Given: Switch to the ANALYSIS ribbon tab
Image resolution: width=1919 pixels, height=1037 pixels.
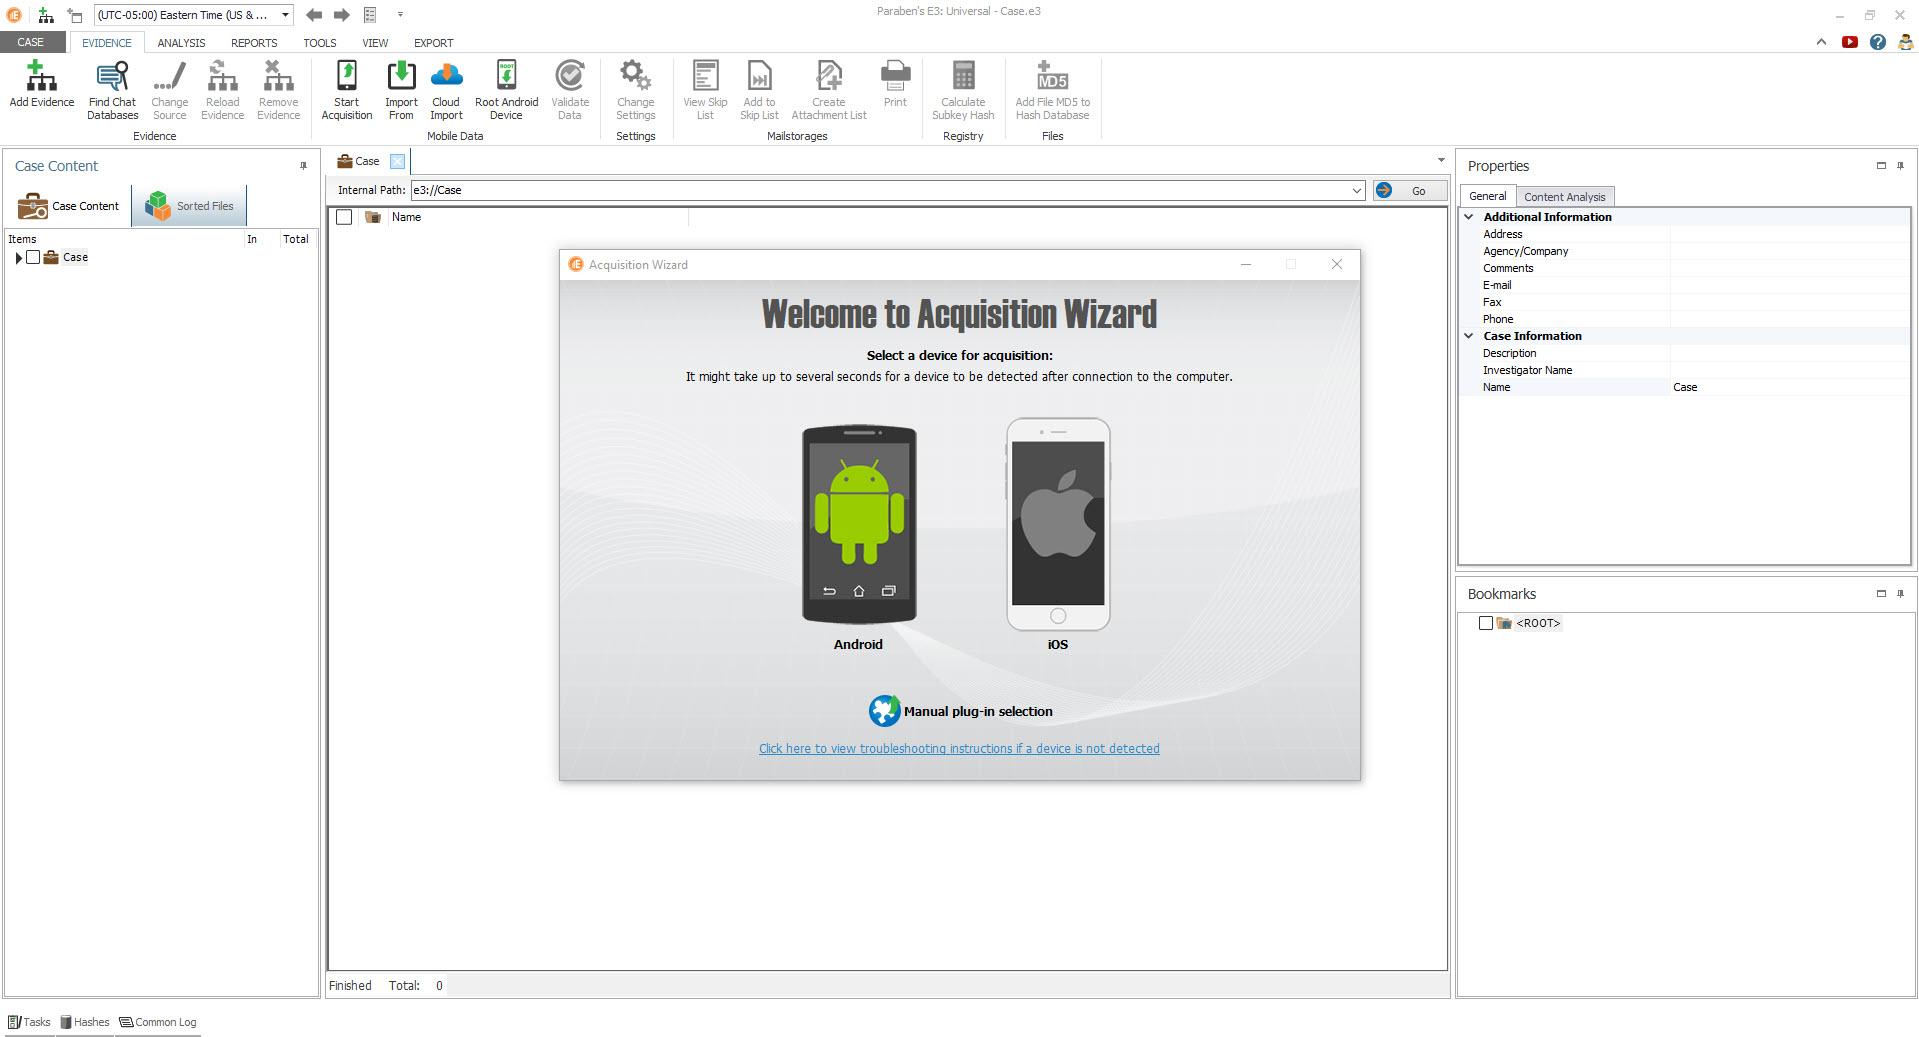Looking at the screenshot, I should [x=181, y=43].
